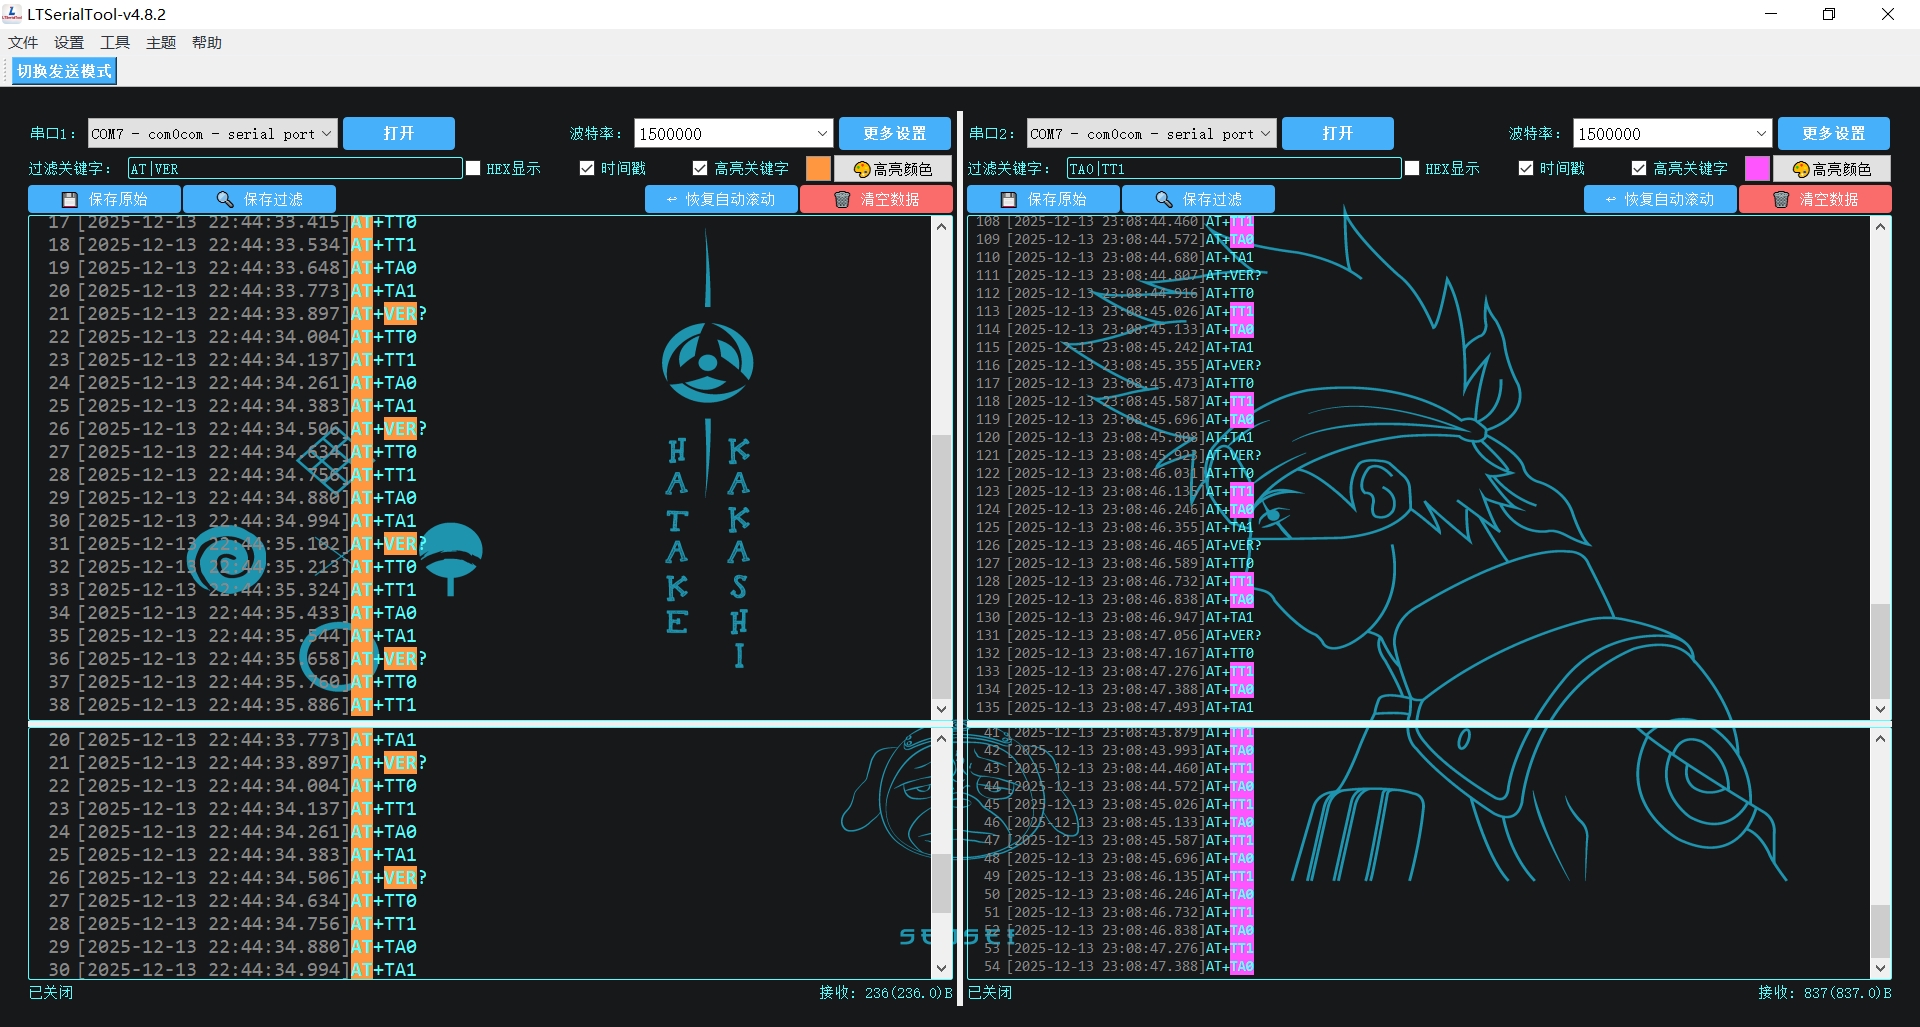
Task: Click the save icon on port 2 保存原始 button
Action: (1009, 200)
